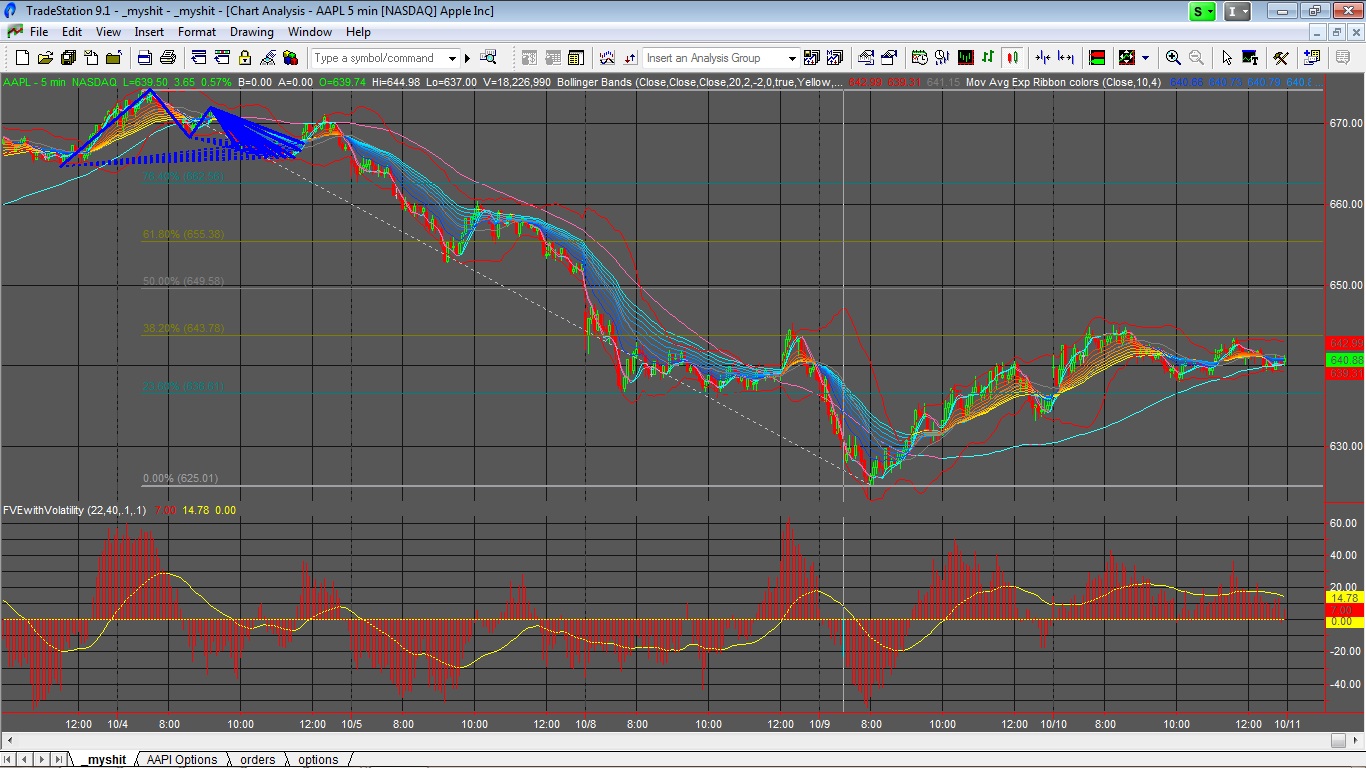Open the View menu
This screenshot has height=768, width=1366.
click(108, 32)
